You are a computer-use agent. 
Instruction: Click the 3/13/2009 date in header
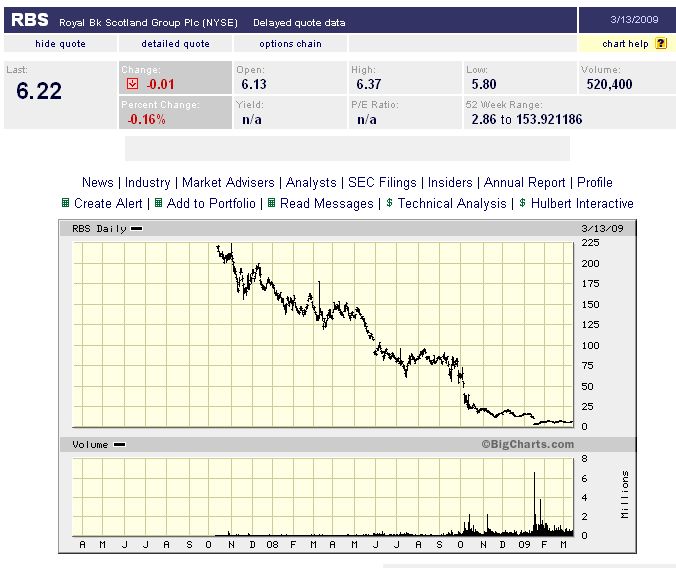[634, 19]
